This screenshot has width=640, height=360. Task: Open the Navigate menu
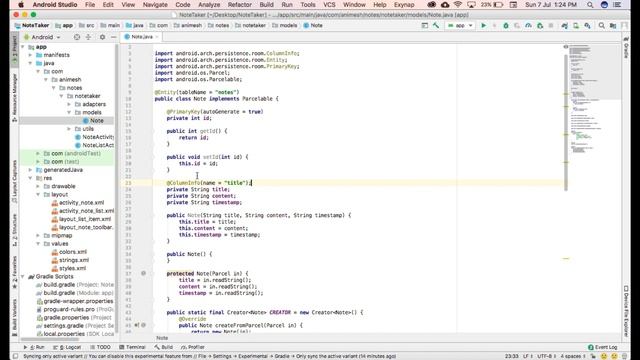(155, 5)
